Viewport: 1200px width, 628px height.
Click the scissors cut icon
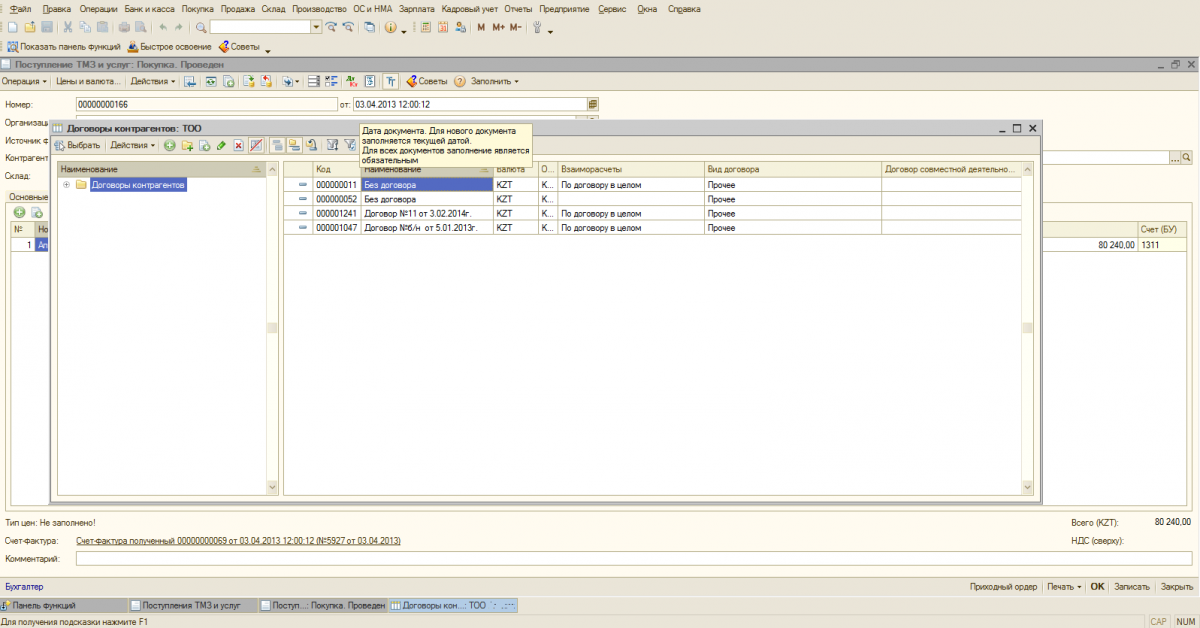(x=66, y=27)
